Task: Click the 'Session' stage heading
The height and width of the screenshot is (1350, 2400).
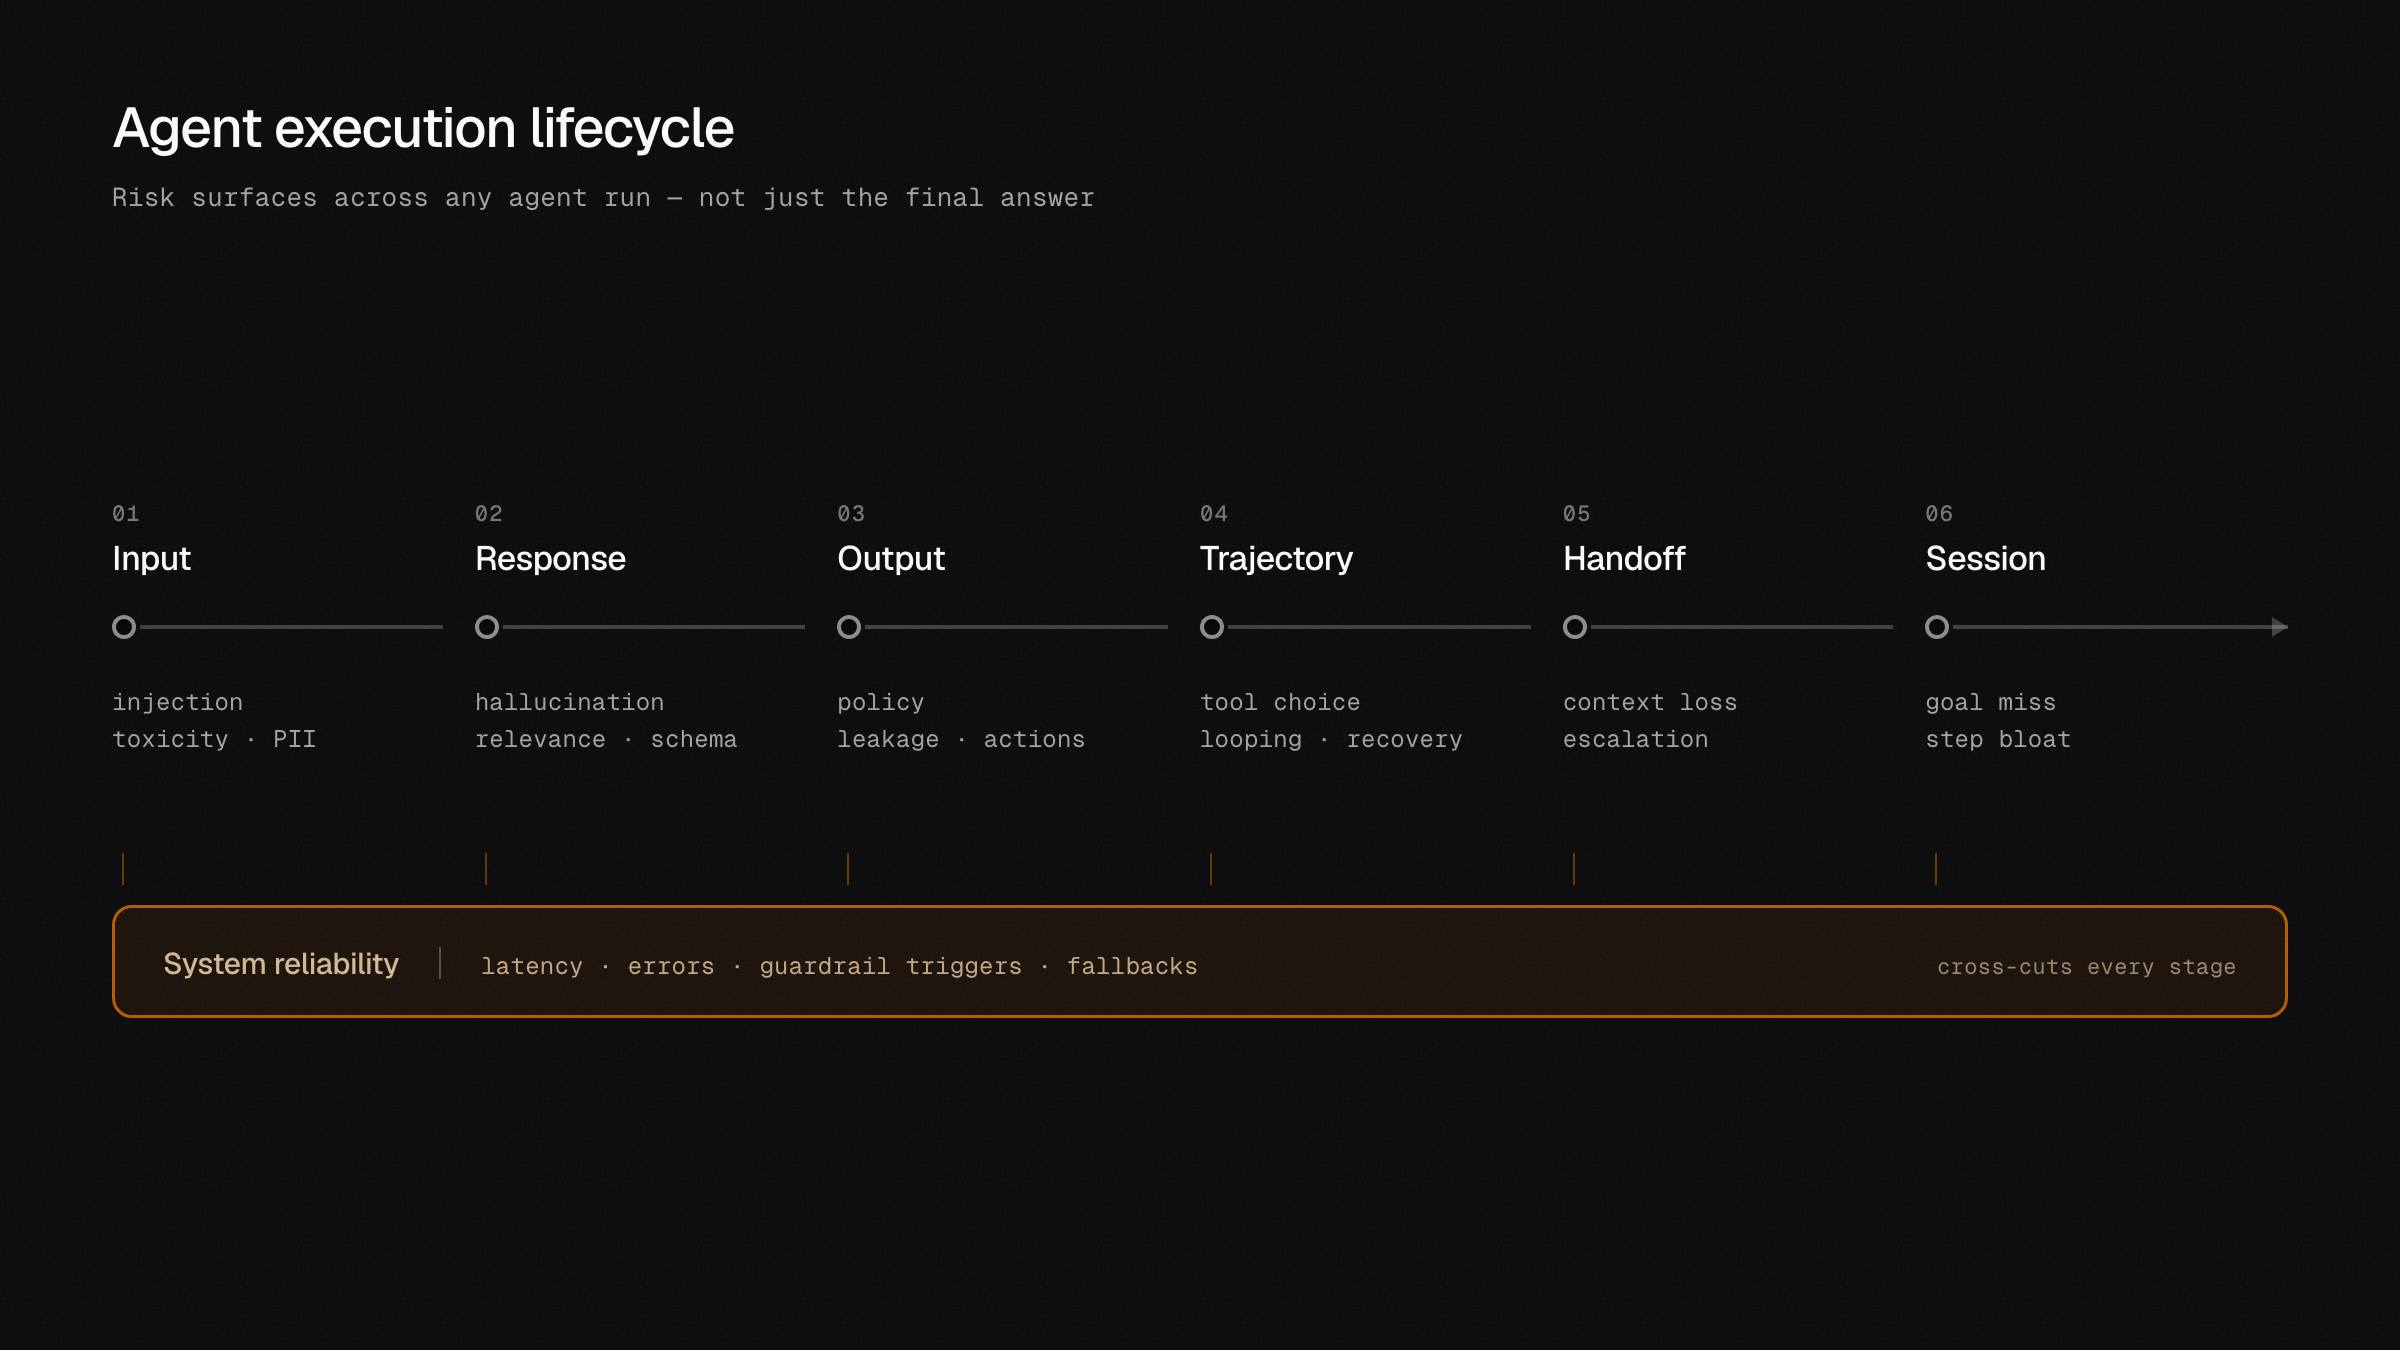Action: [x=1985, y=559]
